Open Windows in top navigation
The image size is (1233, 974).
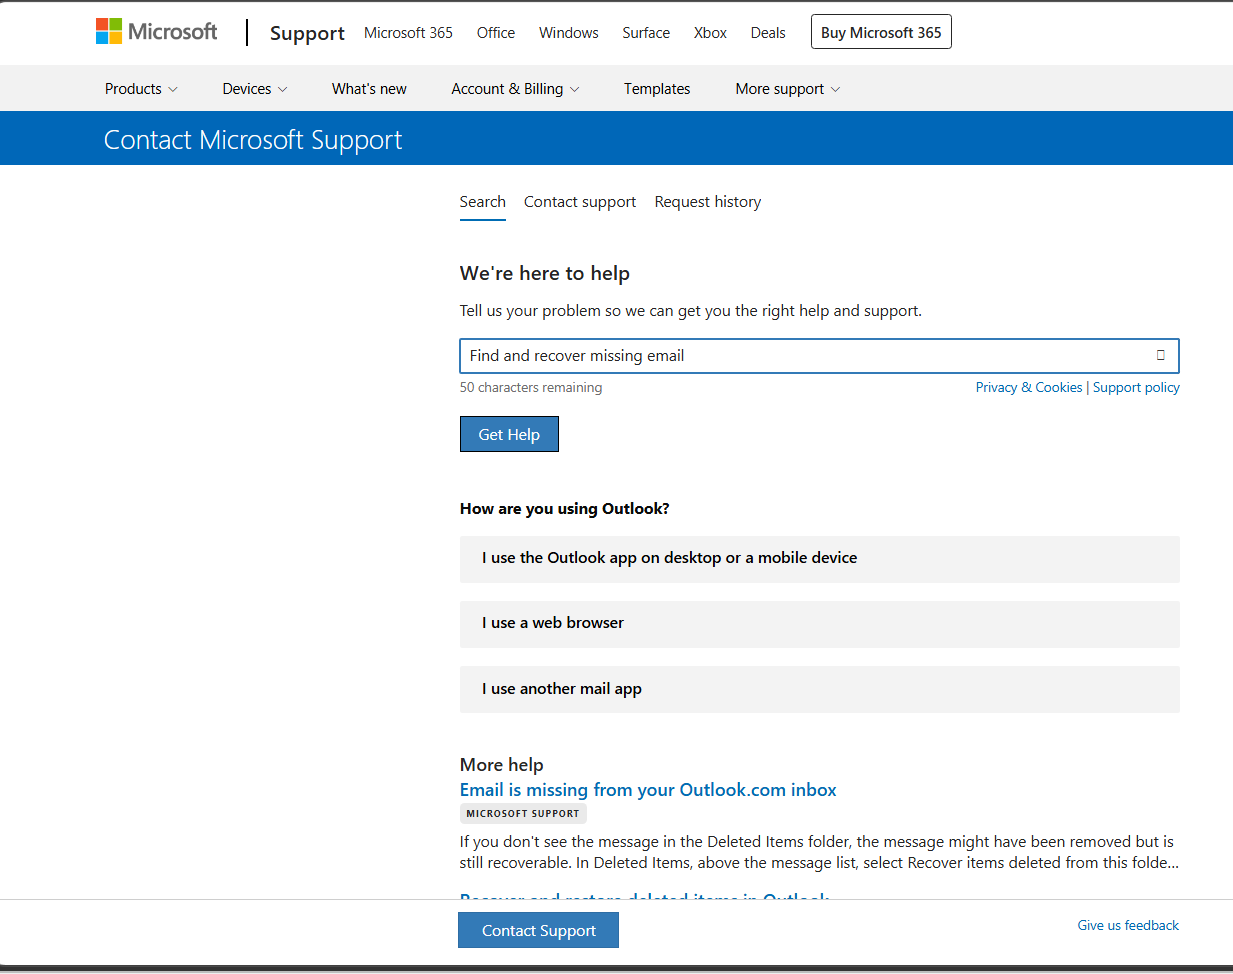click(x=569, y=33)
